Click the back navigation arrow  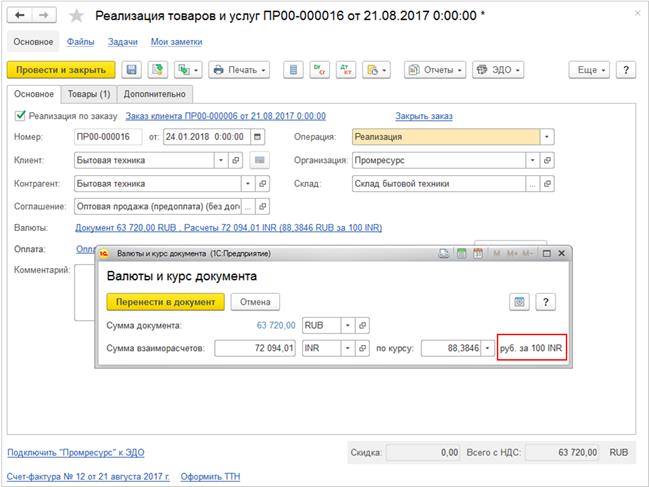[19, 17]
